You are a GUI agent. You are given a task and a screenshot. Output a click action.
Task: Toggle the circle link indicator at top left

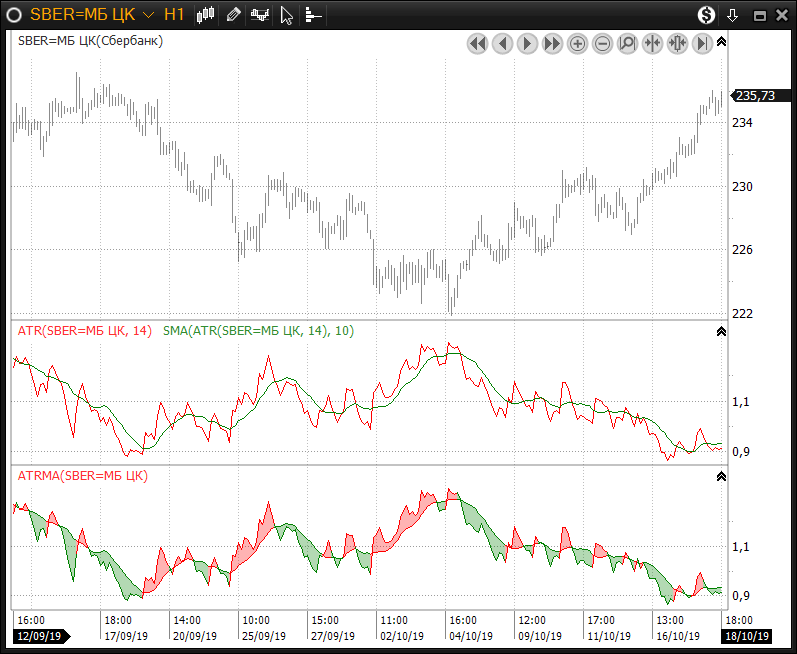pyautogui.click(x=15, y=15)
